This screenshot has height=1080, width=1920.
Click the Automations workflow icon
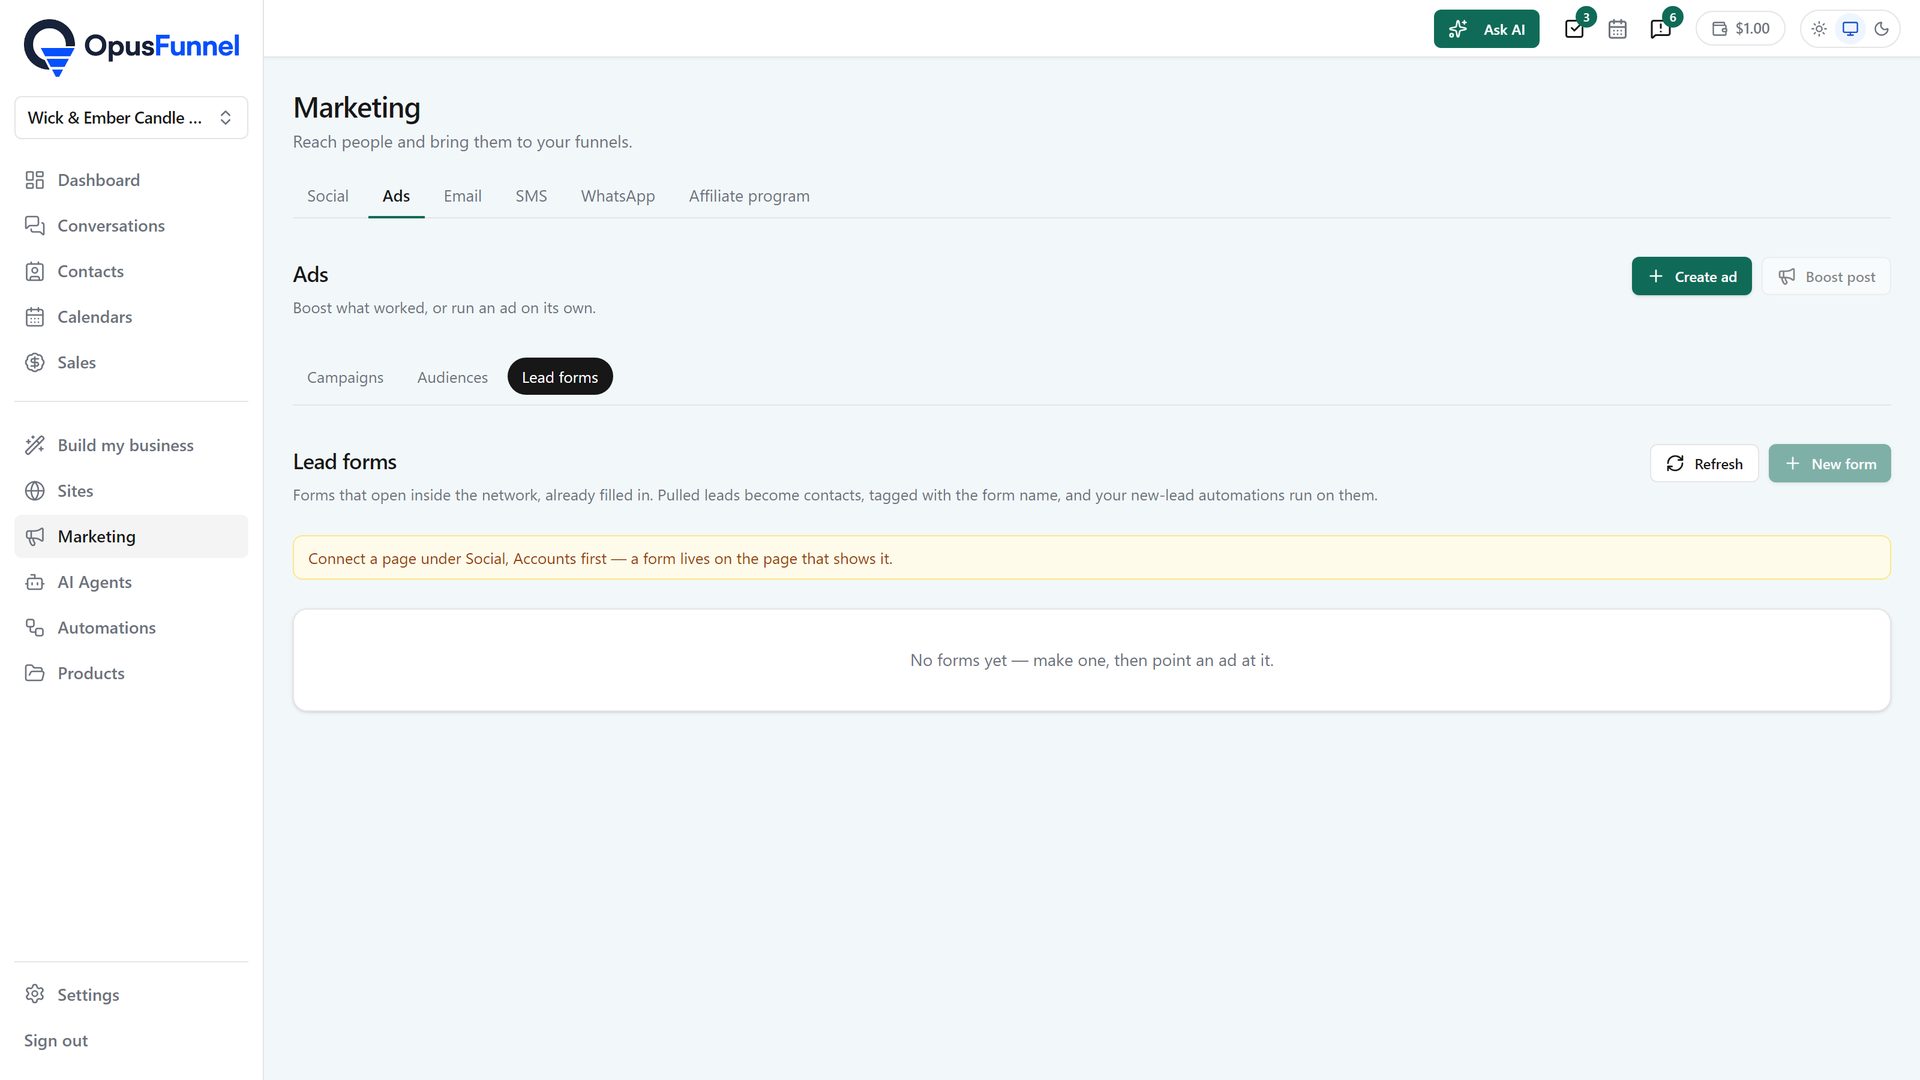(35, 628)
